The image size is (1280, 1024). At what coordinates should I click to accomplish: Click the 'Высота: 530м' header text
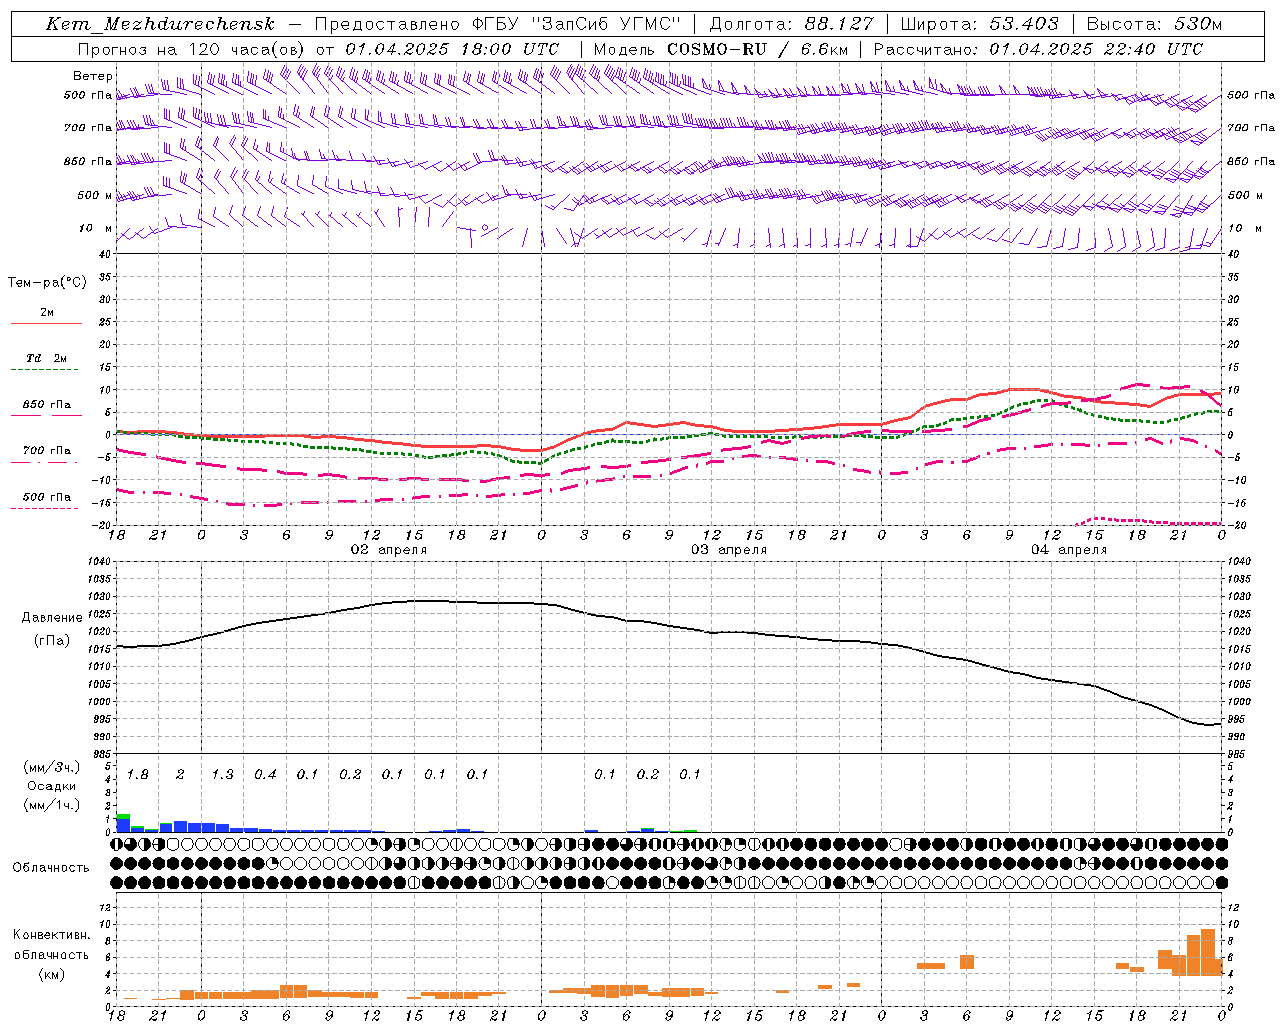(x=1154, y=24)
